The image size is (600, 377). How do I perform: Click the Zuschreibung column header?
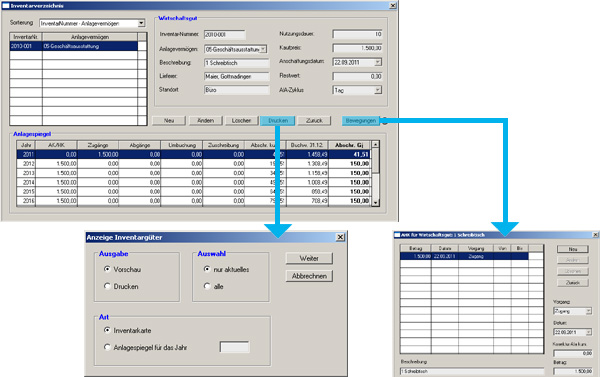click(x=223, y=145)
